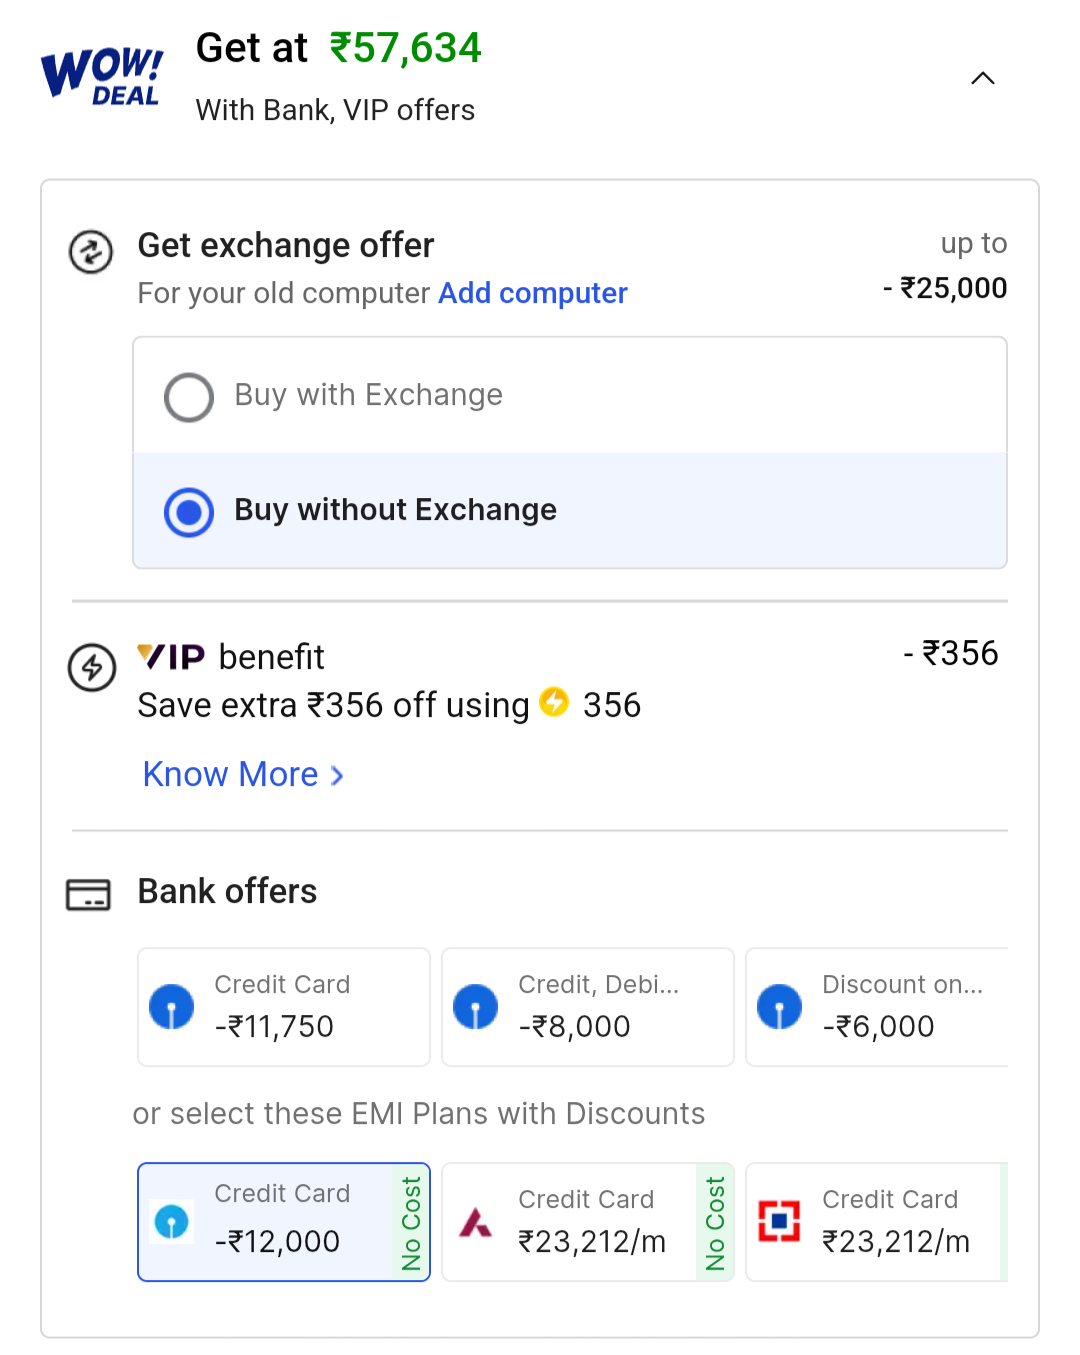Image resolution: width=1080 pixels, height=1355 pixels.
Task: Select Buy with Exchange option
Action: point(189,397)
